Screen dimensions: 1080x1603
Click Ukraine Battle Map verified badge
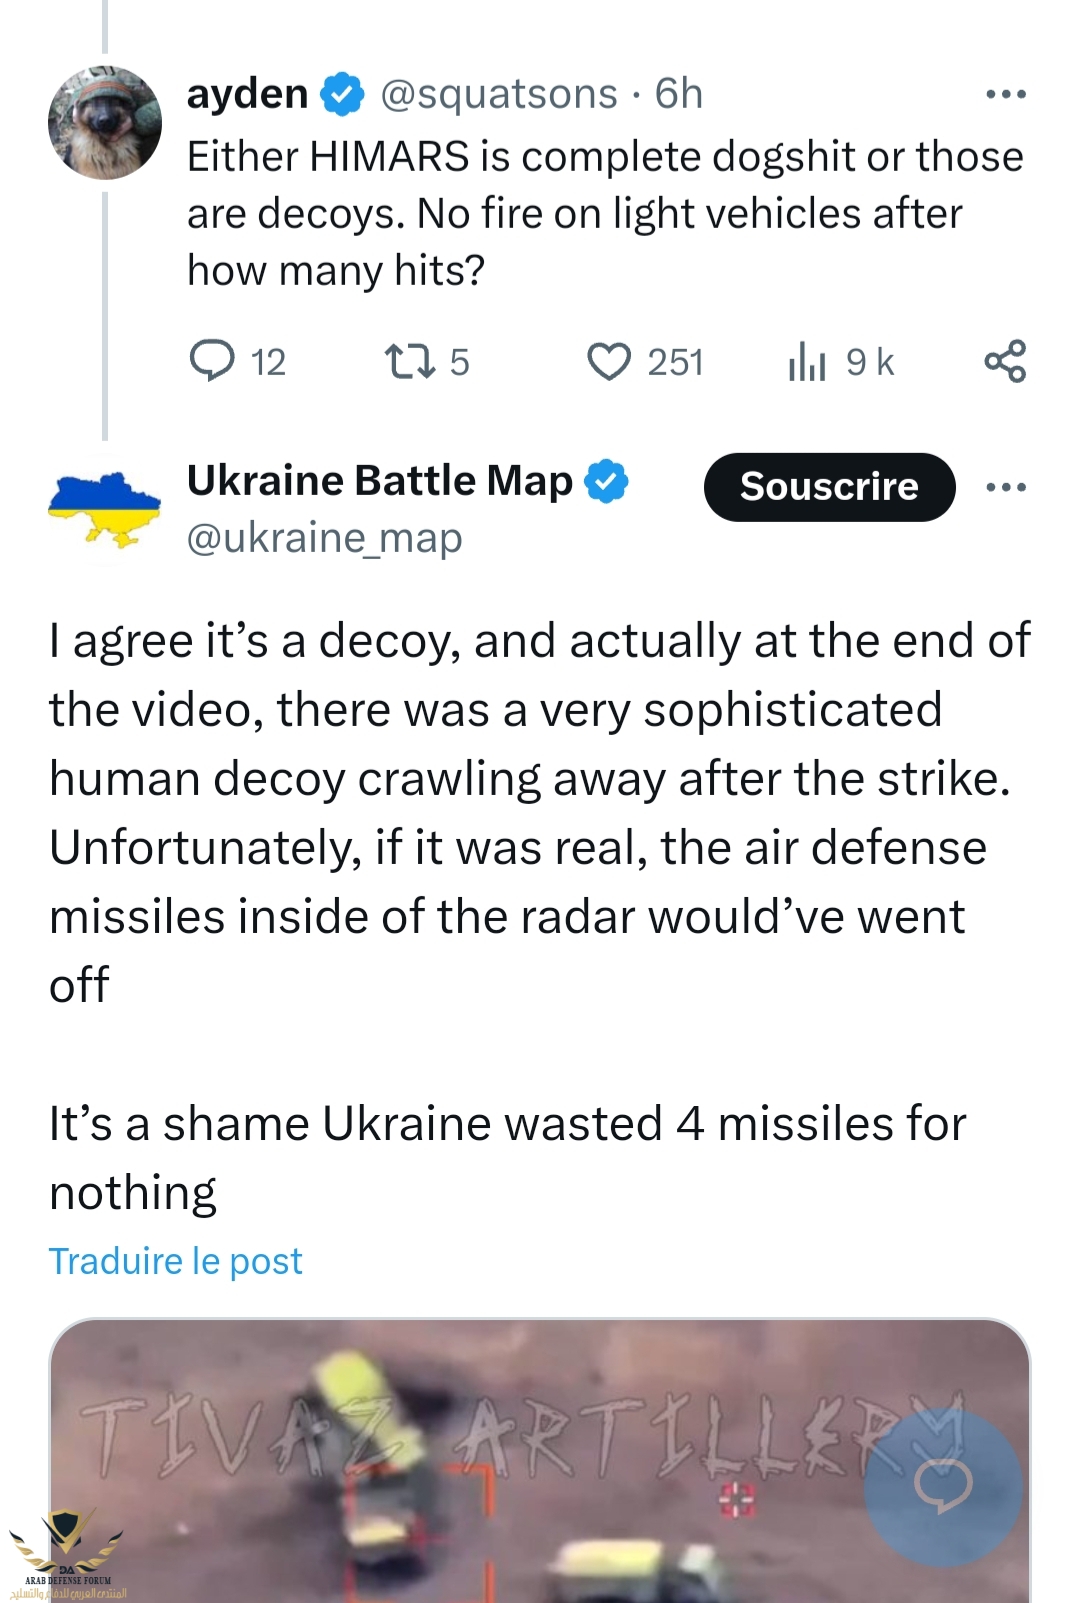(607, 481)
